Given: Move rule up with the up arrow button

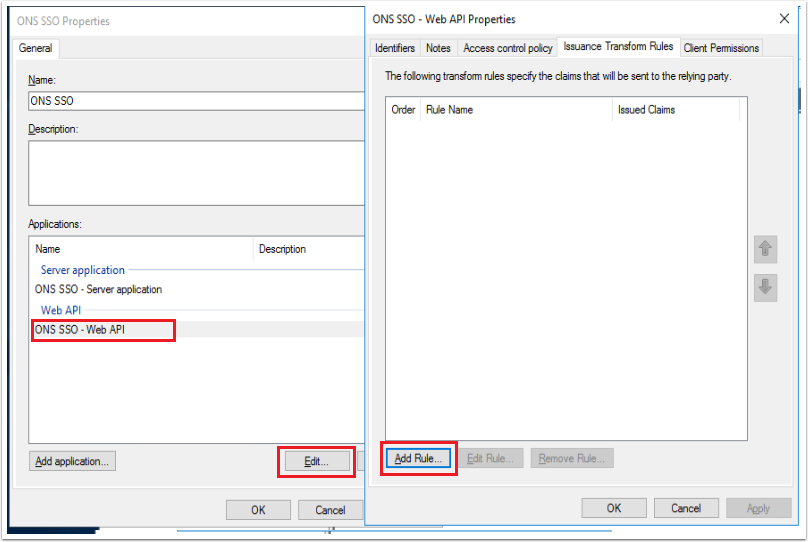Looking at the screenshot, I should pyautogui.click(x=765, y=249).
